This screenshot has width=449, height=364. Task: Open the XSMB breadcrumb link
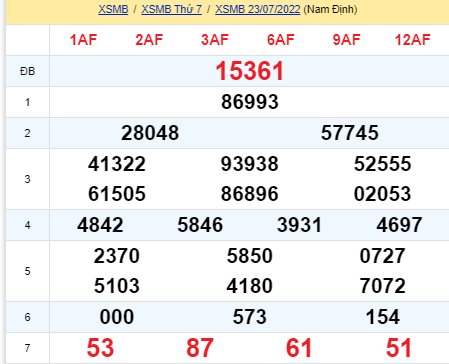113,9
